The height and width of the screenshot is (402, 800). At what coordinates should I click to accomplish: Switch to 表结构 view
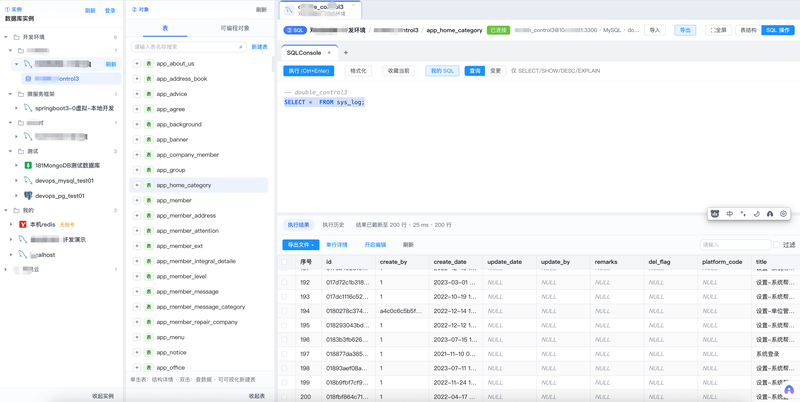tap(748, 30)
